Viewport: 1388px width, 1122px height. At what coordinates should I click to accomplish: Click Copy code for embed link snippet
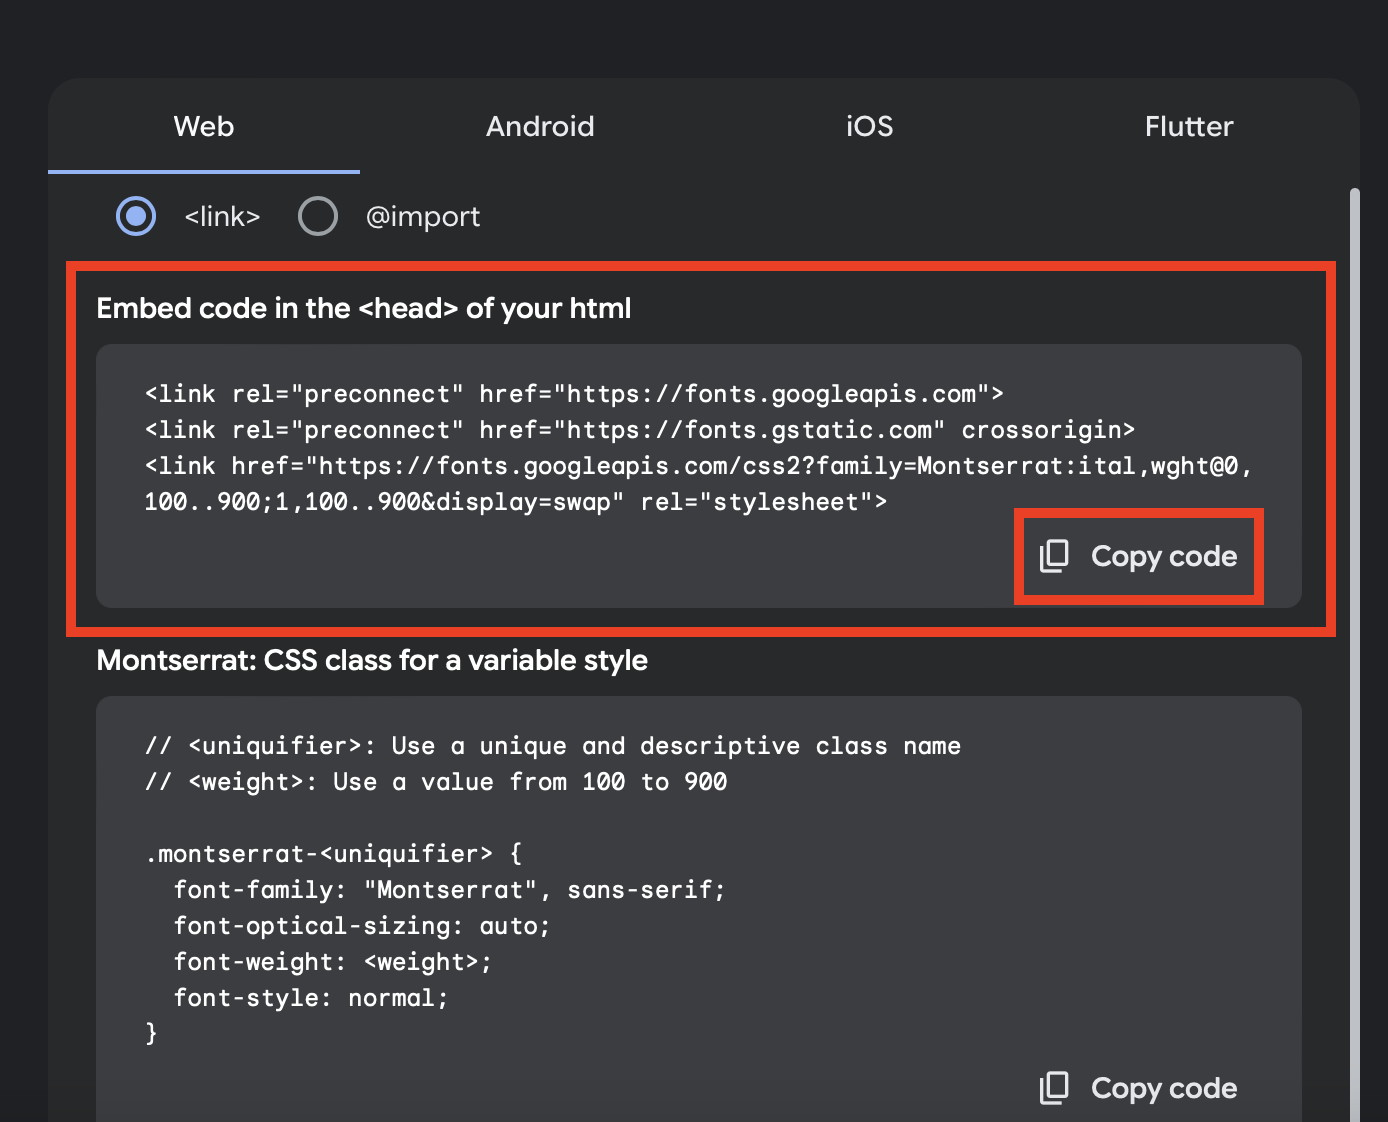1139,556
